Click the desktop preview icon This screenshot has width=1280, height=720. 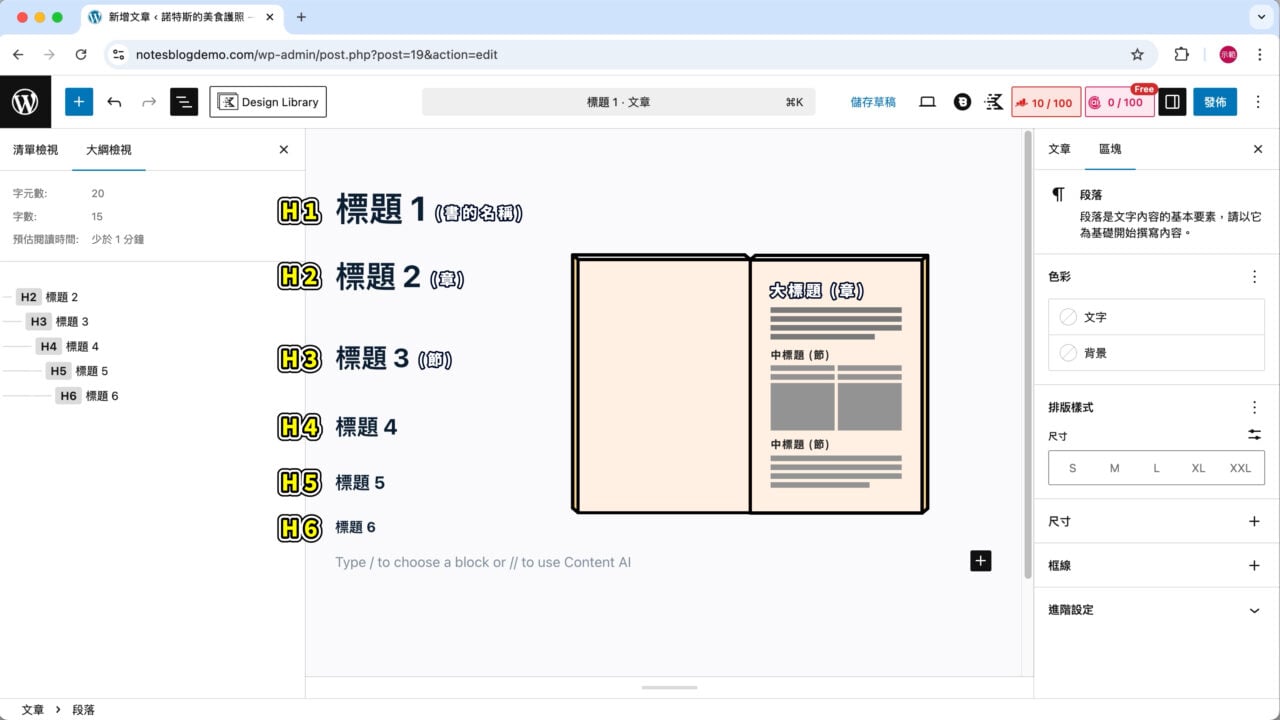pos(927,101)
